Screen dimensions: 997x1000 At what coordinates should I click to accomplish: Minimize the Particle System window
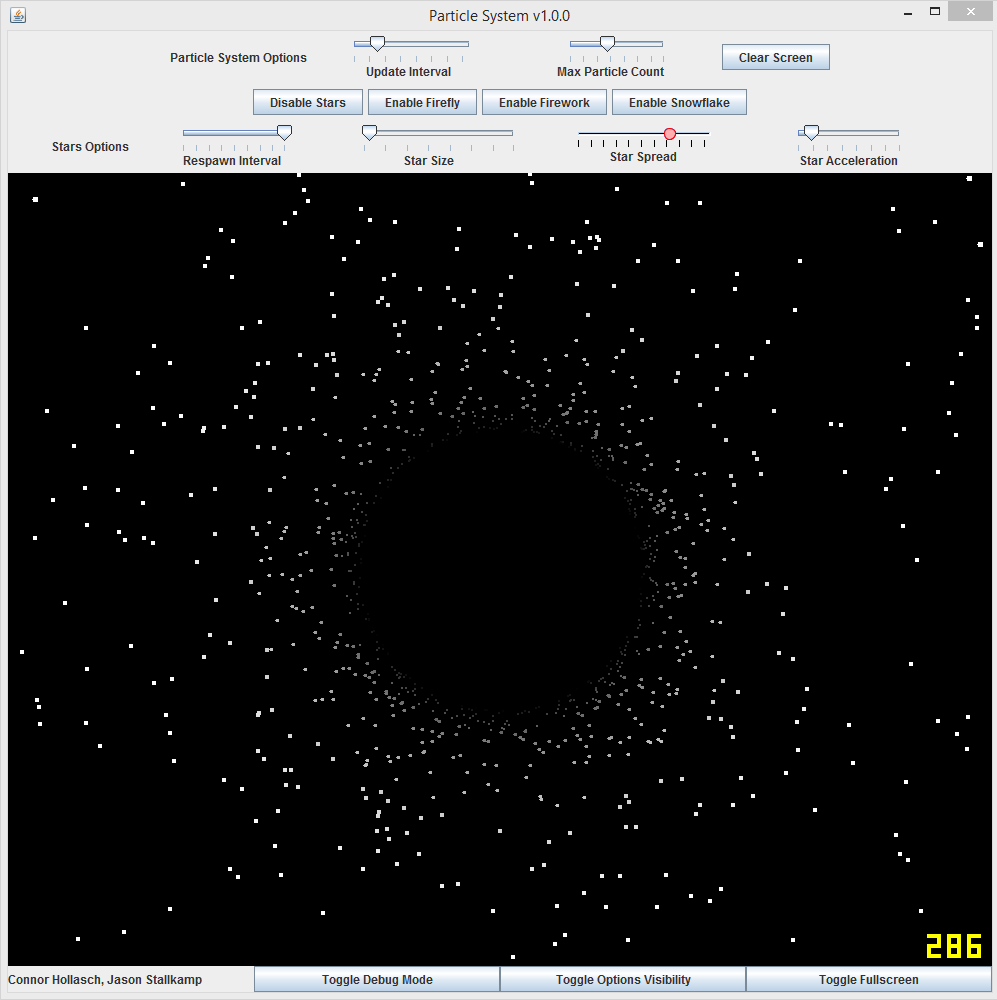908,12
